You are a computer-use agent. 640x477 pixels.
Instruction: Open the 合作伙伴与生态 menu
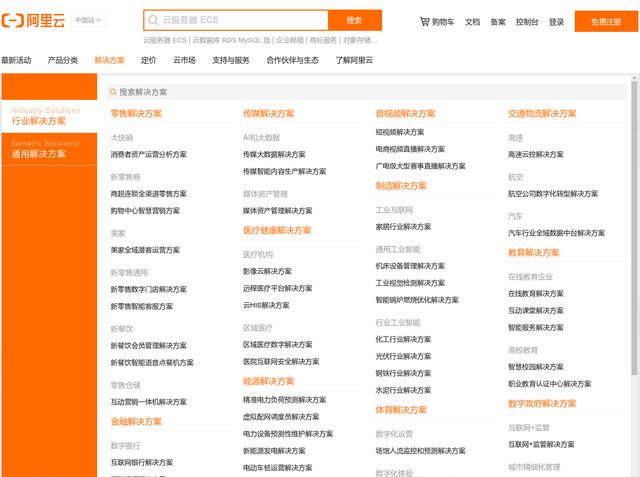(292, 60)
